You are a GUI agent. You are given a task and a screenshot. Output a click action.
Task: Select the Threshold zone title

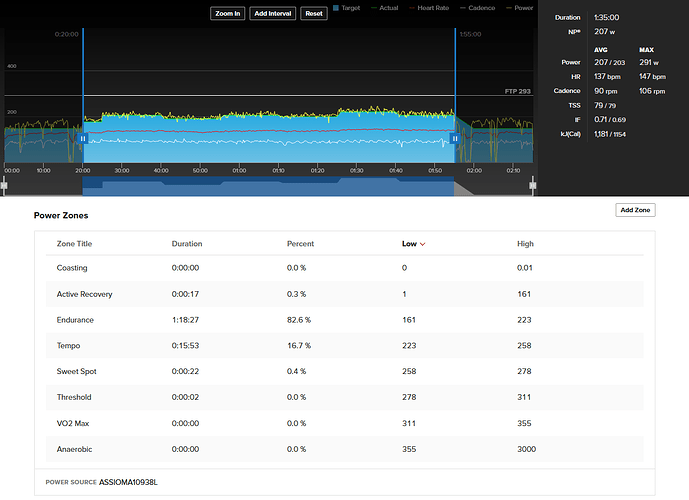click(74, 397)
